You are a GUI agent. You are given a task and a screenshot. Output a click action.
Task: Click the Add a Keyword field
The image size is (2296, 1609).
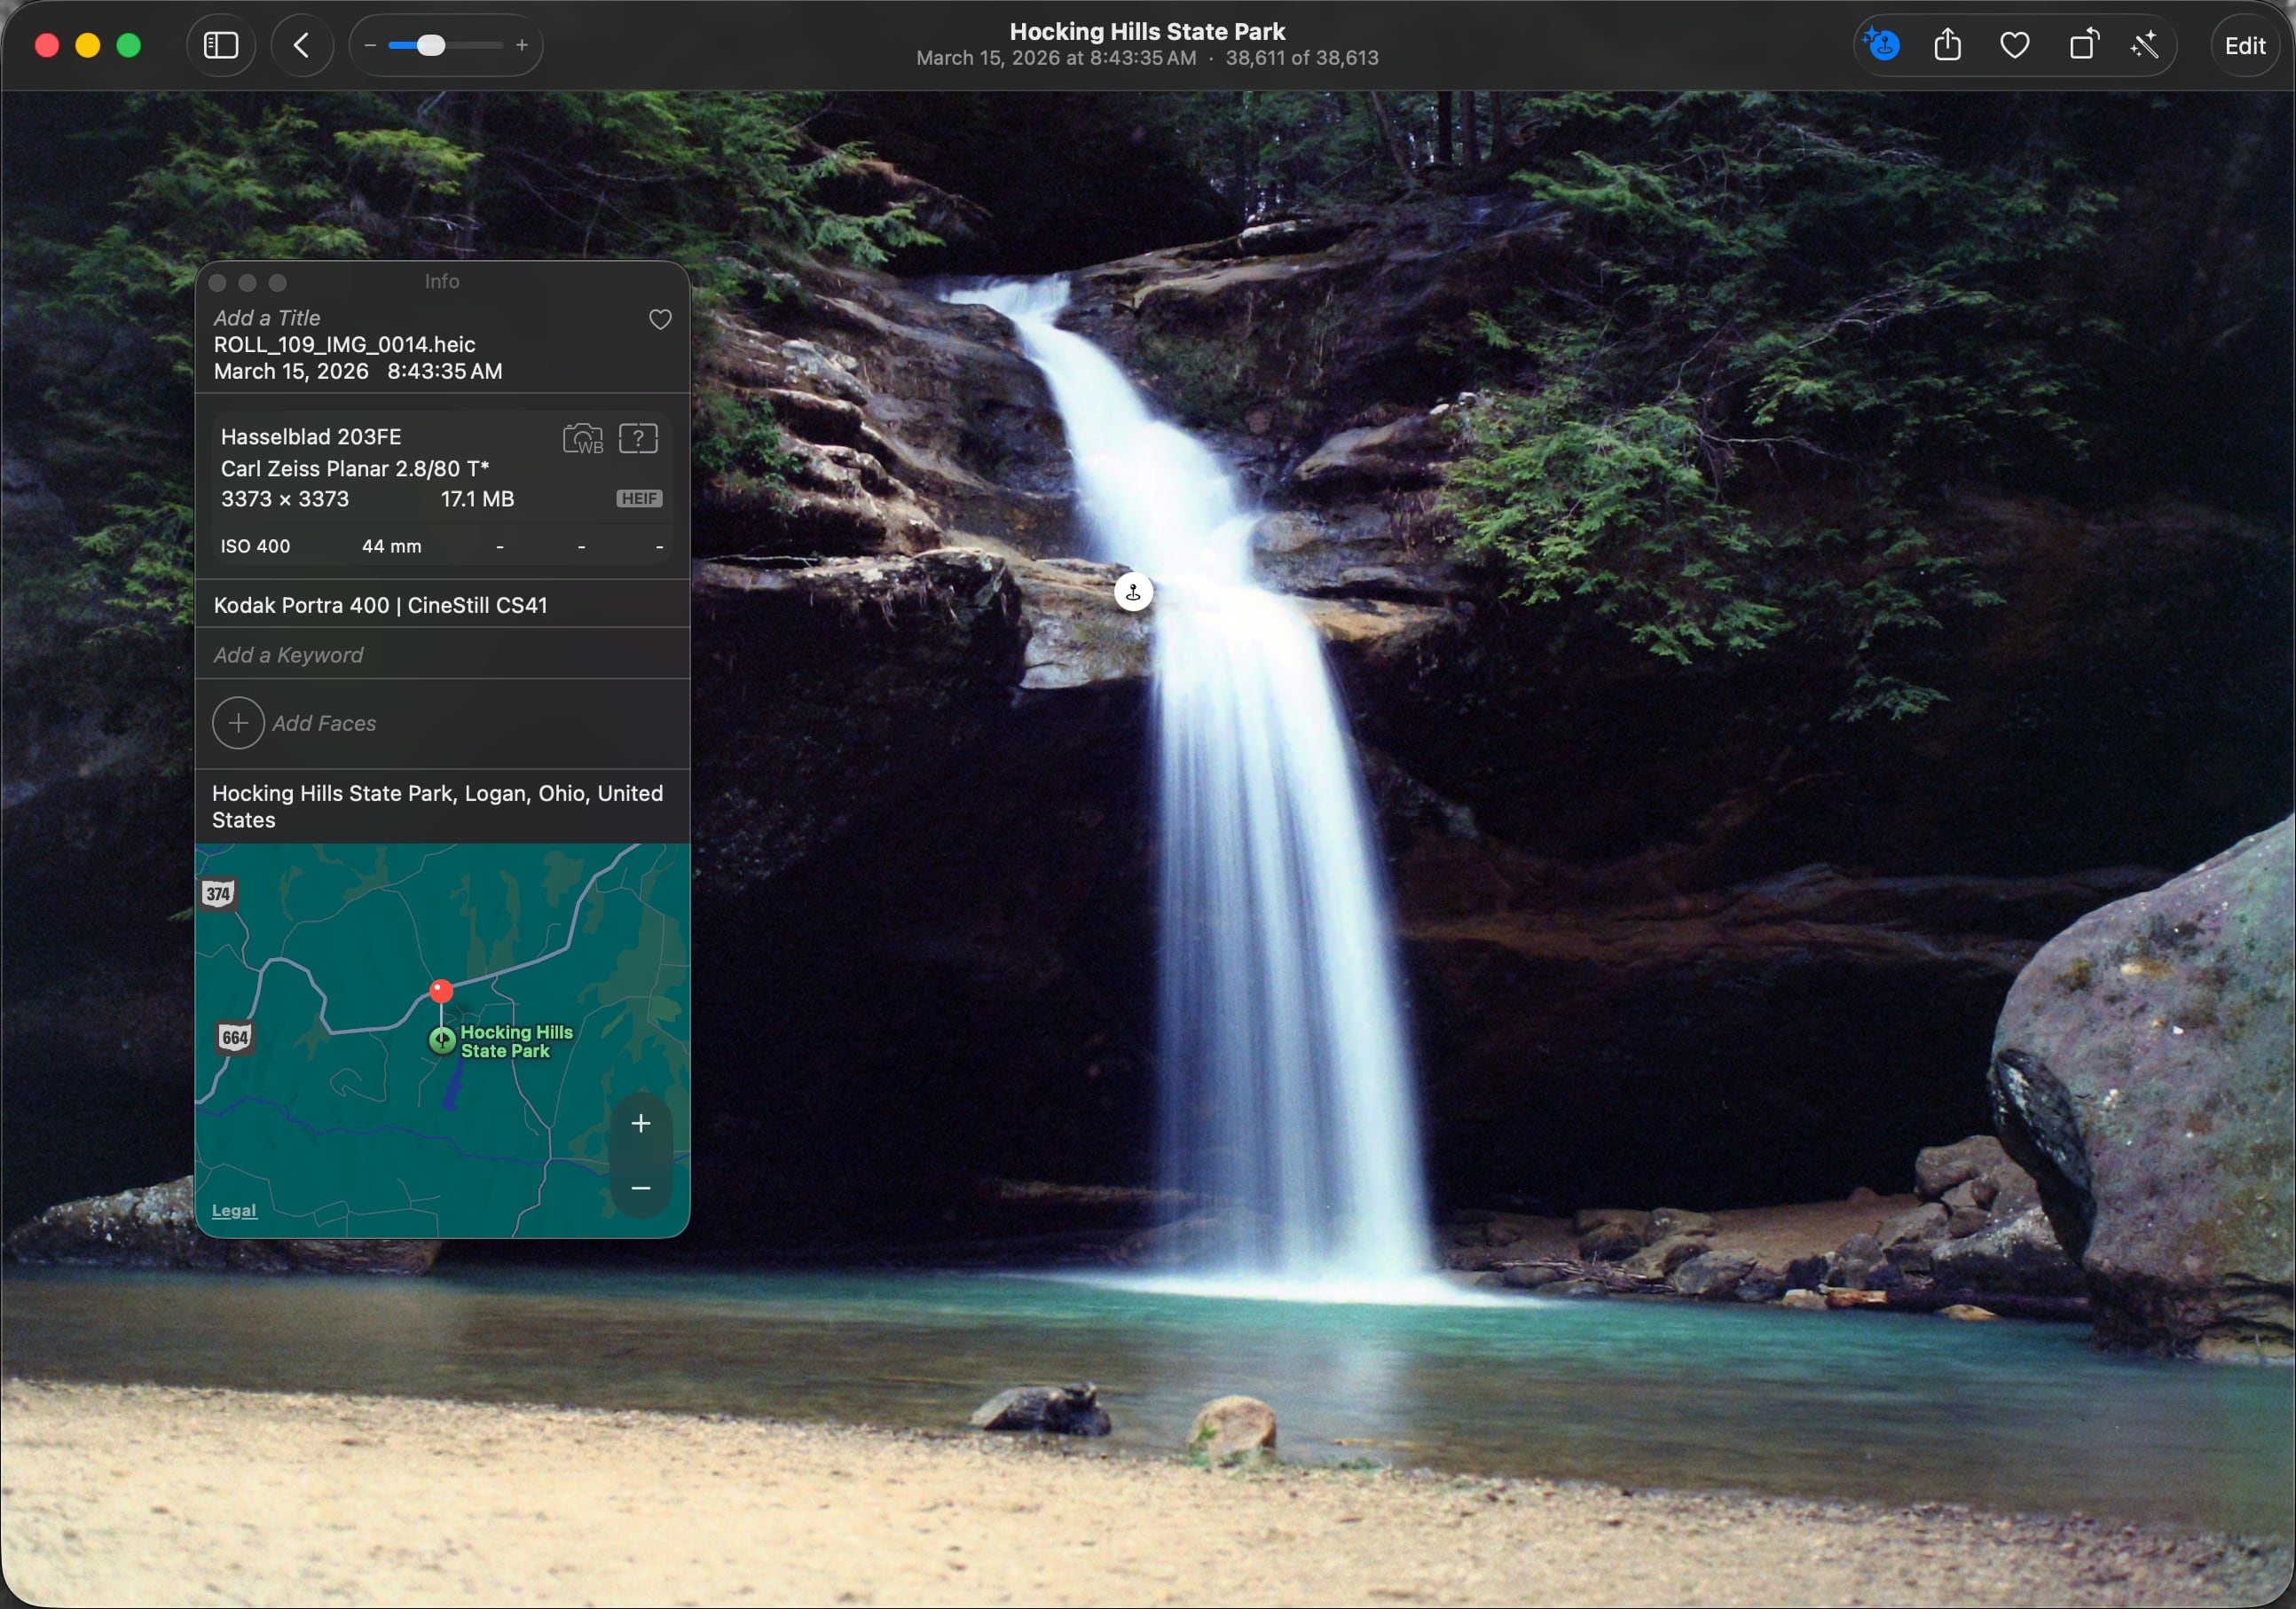coord(288,655)
